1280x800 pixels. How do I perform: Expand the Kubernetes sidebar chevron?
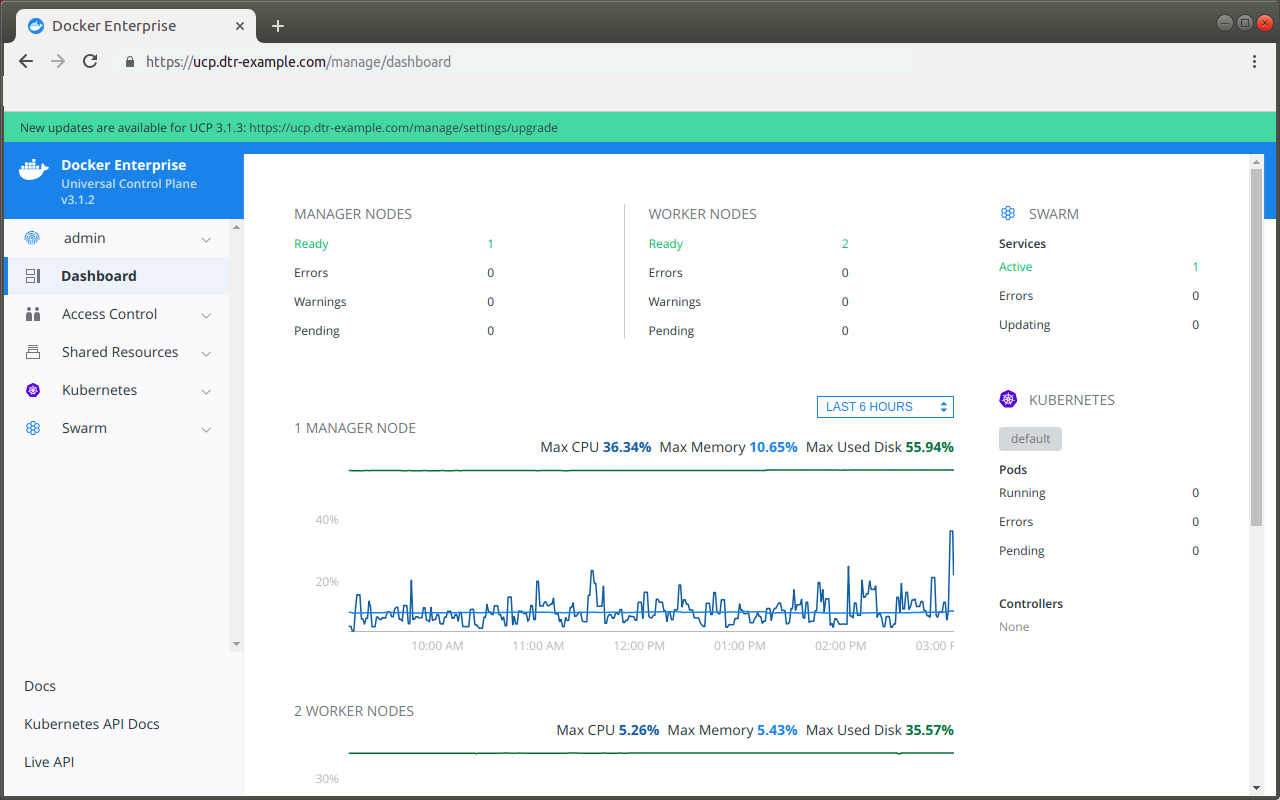[x=206, y=391]
